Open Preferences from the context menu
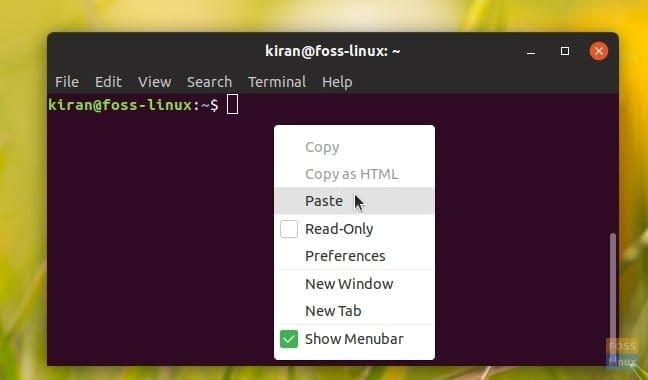The height and width of the screenshot is (380, 648). coord(354,256)
